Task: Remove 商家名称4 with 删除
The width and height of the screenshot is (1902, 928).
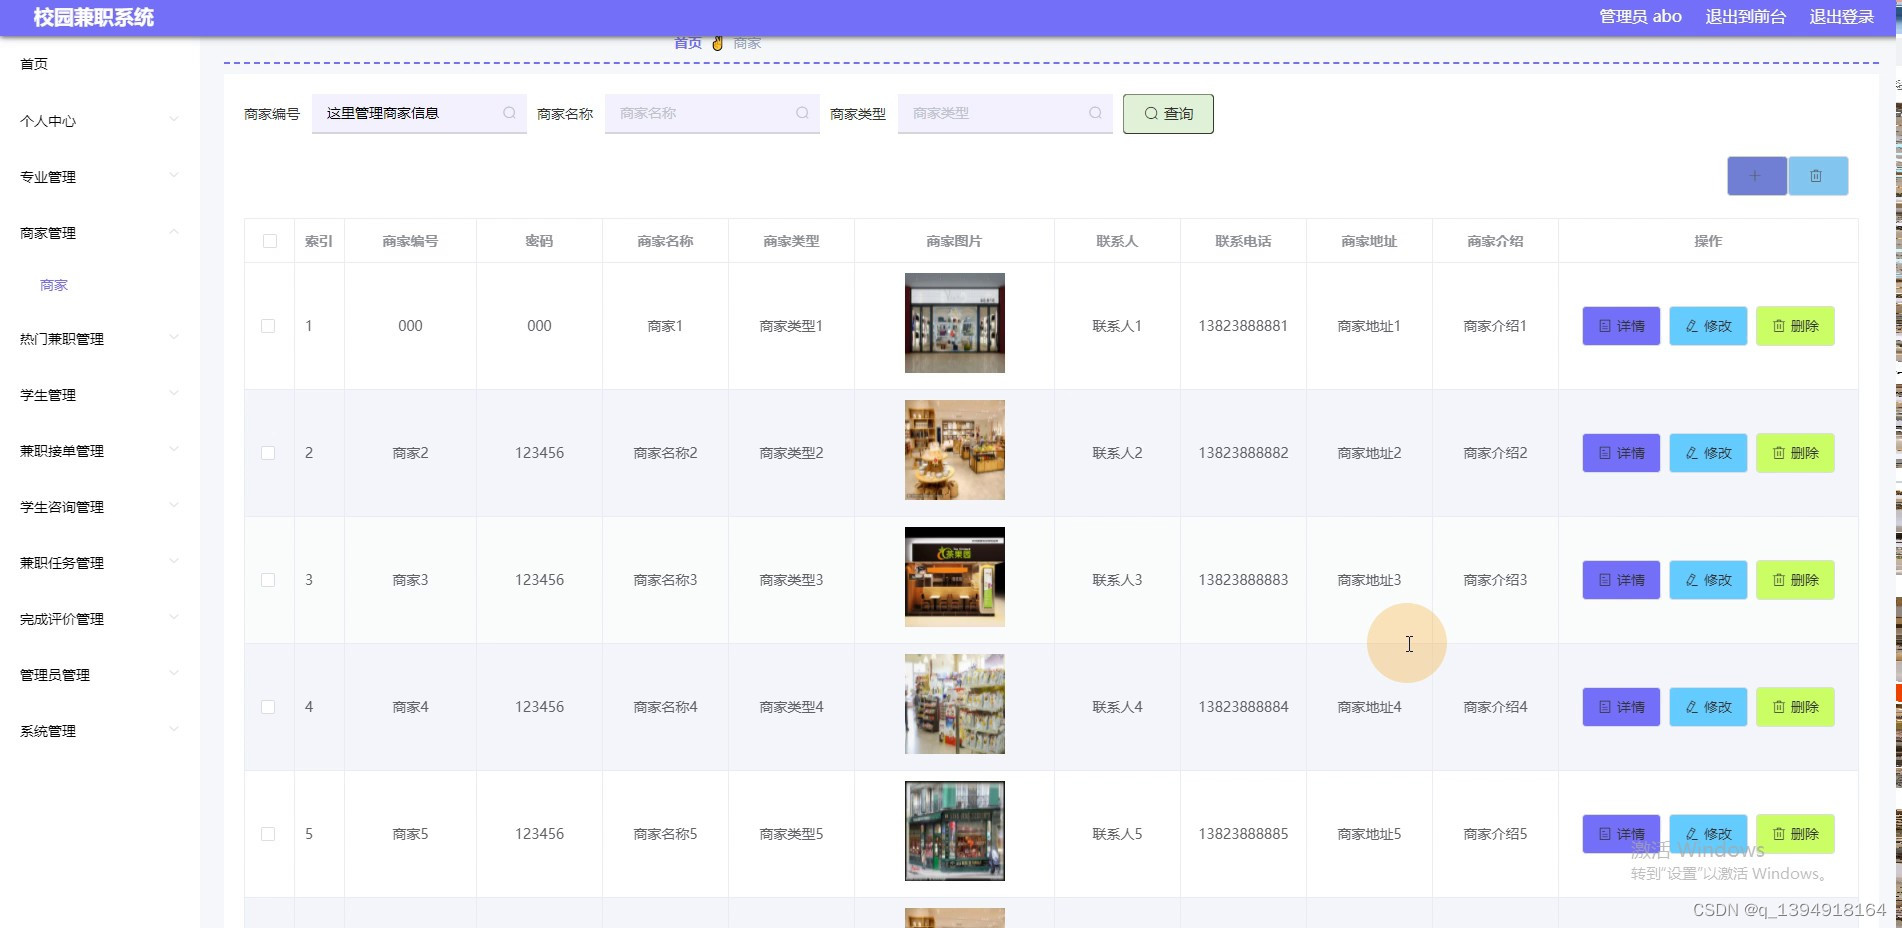Action: [x=1795, y=707]
